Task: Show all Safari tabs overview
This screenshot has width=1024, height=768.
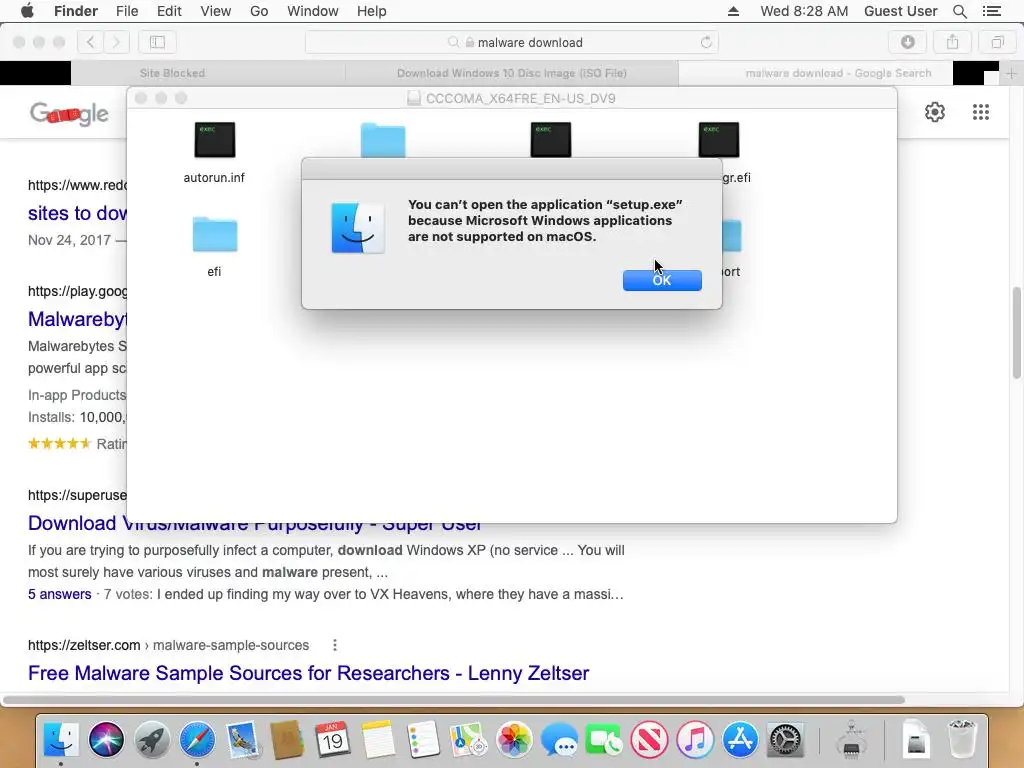Action: coord(997,42)
